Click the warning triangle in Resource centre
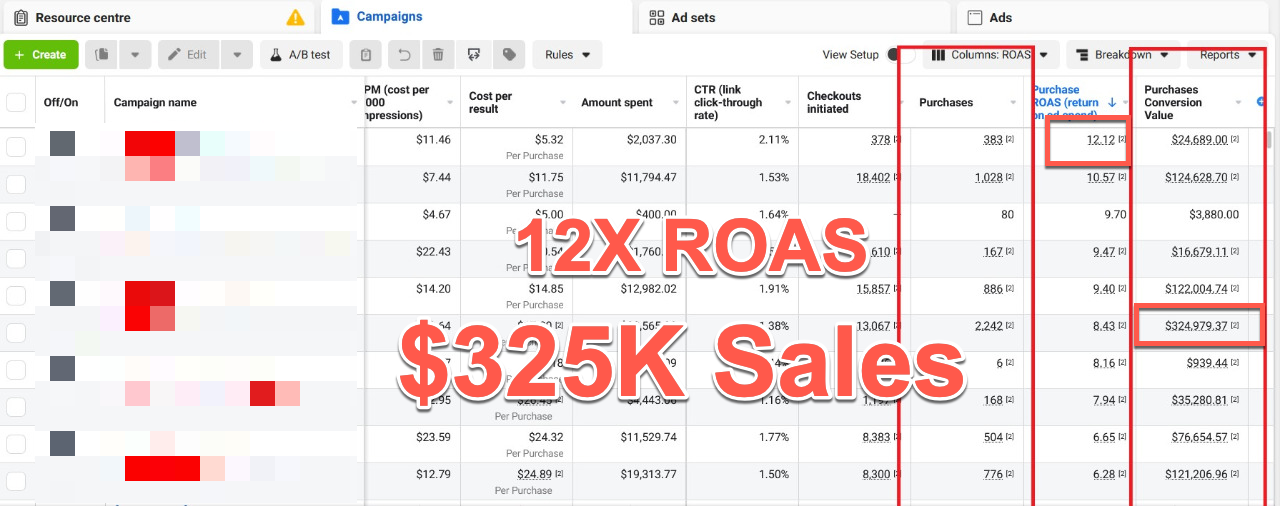Viewport: 1280px width, 506px height. [x=295, y=17]
